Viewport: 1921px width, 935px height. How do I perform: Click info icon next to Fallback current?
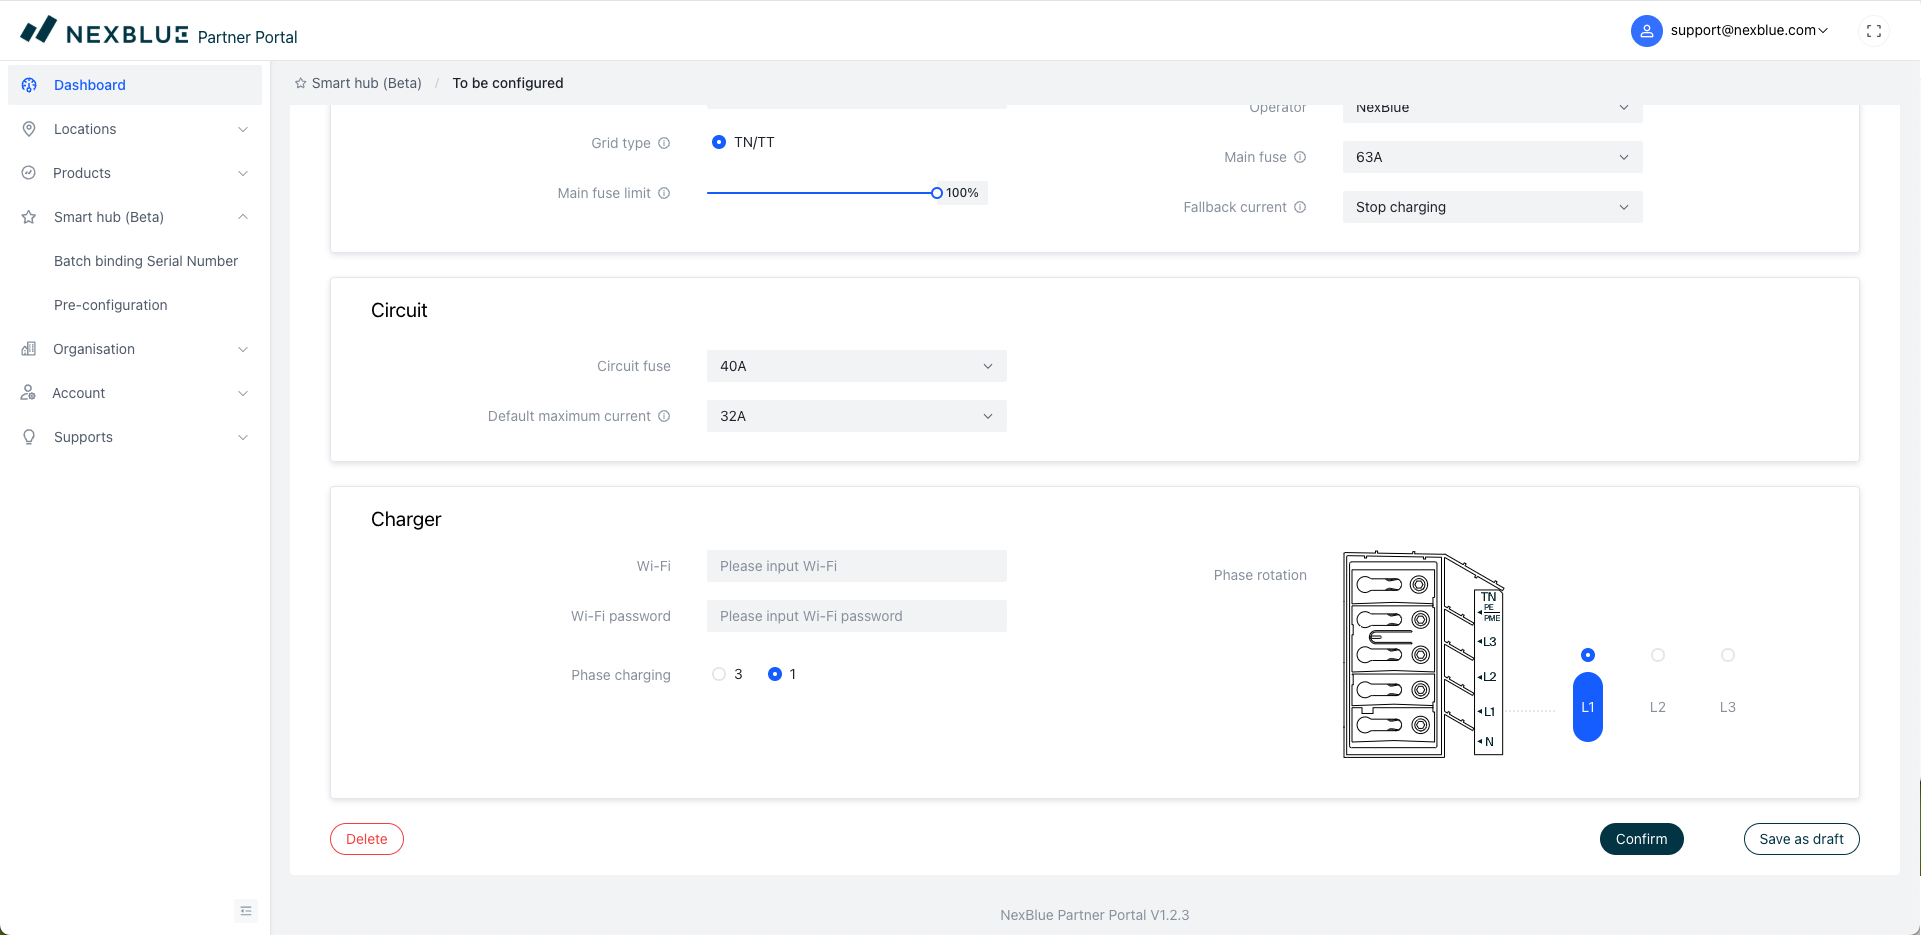(1300, 207)
